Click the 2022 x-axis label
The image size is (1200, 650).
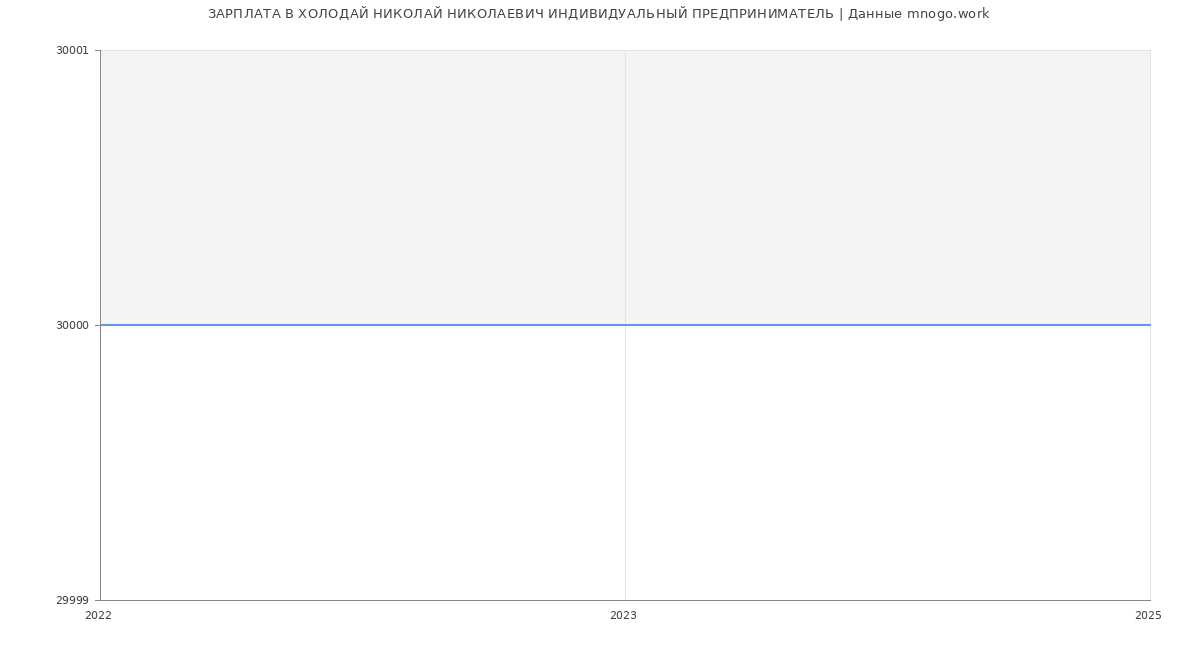(99, 616)
